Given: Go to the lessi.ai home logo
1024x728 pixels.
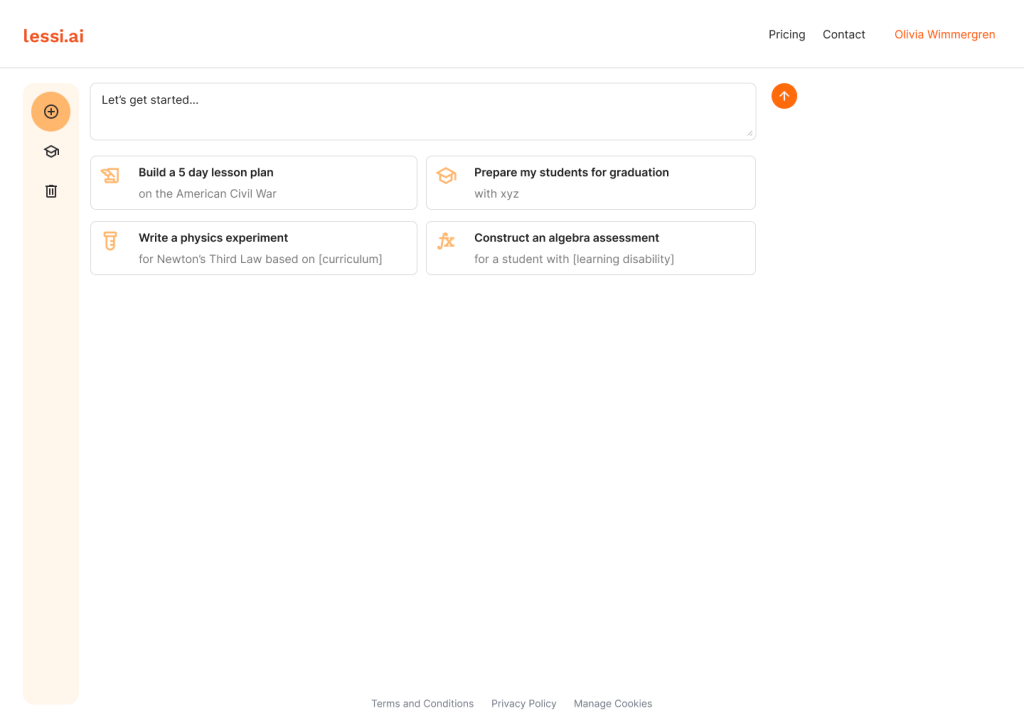Looking at the screenshot, I should pos(53,35).
